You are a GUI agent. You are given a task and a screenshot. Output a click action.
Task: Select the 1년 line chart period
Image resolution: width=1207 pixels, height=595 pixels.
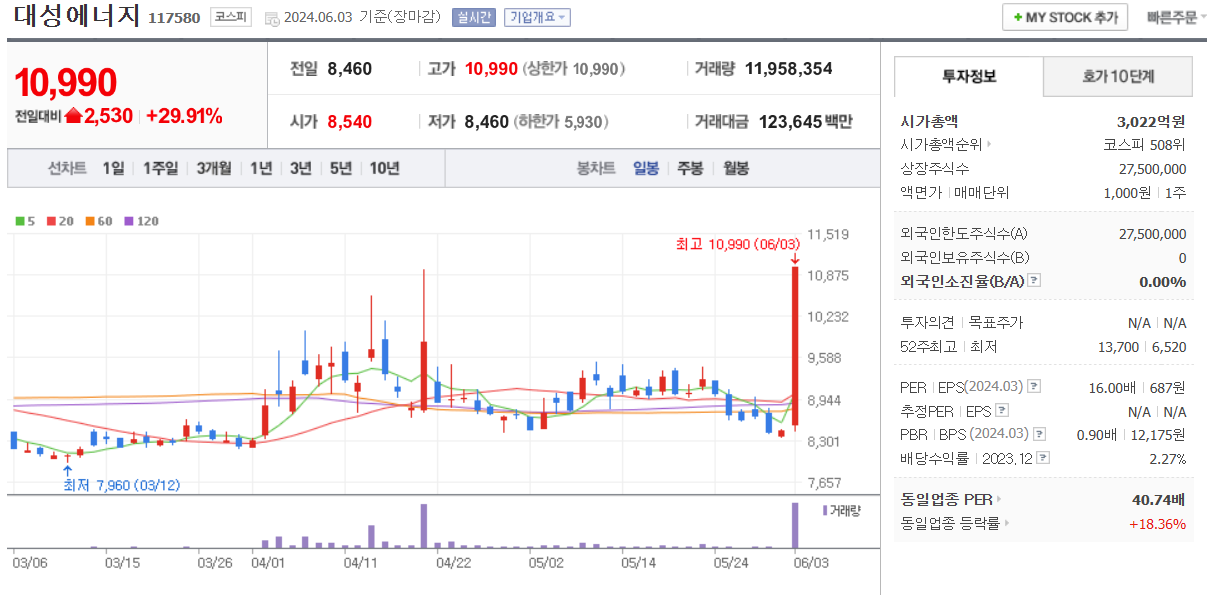[261, 168]
